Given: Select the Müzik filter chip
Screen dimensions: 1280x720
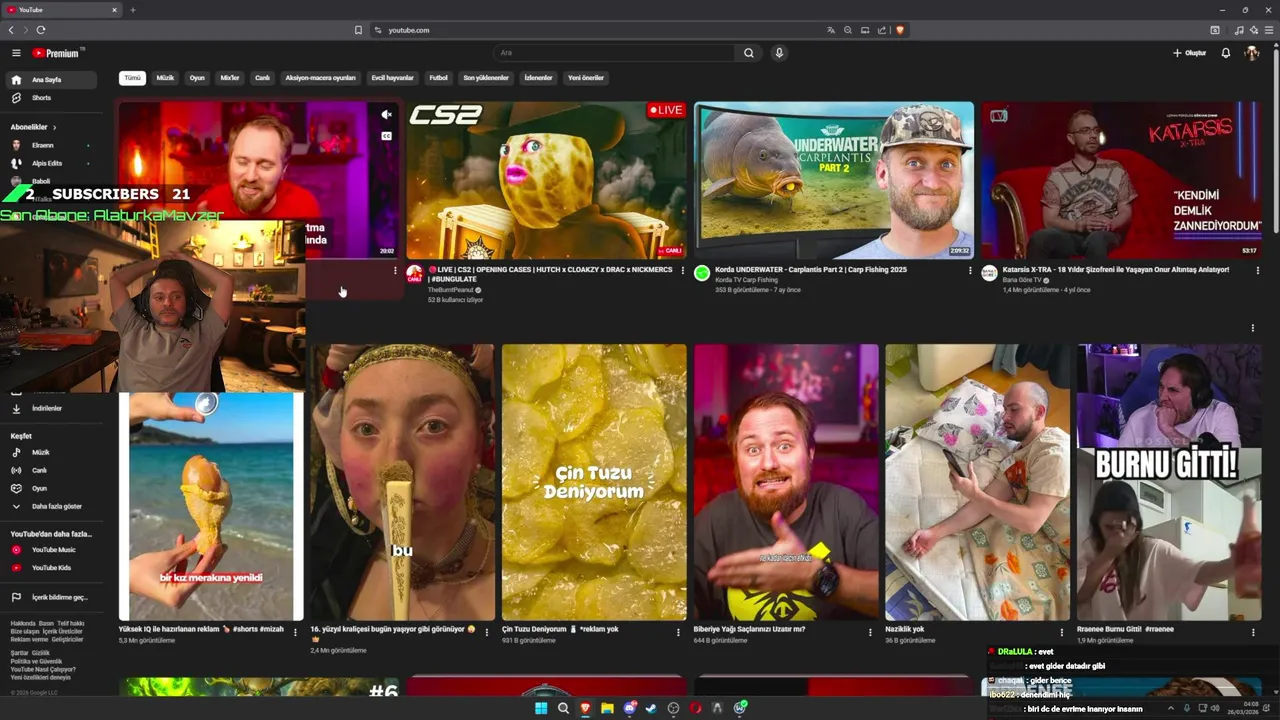Looking at the screenshot, I should pyautogui.click(x=165, y=78).
